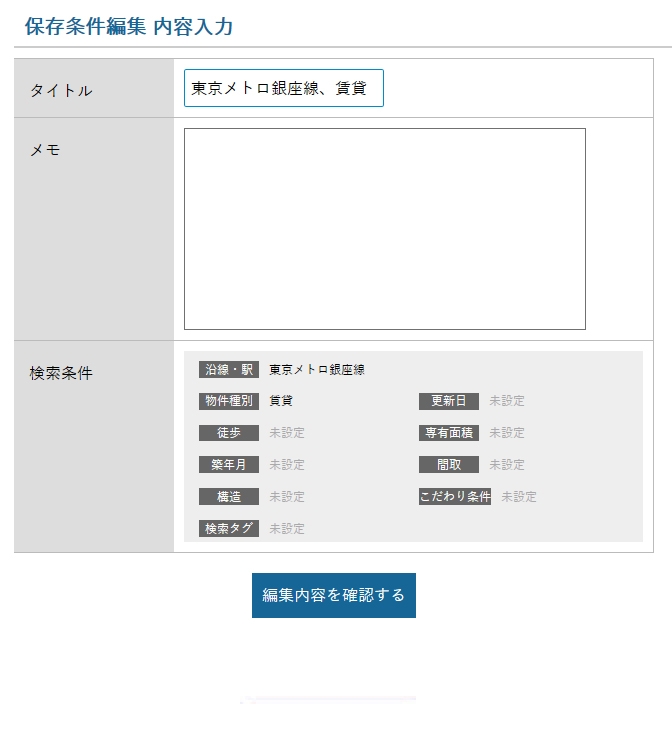Viewport: 672px width, 745px height.
Task: Click 未設定 next to こだわり条件
Action: pos(519,497)
